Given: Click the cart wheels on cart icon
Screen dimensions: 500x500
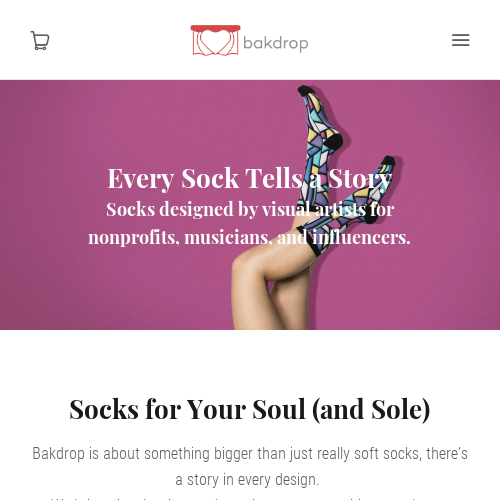Looking at the screenshot, I should (40, 48).
